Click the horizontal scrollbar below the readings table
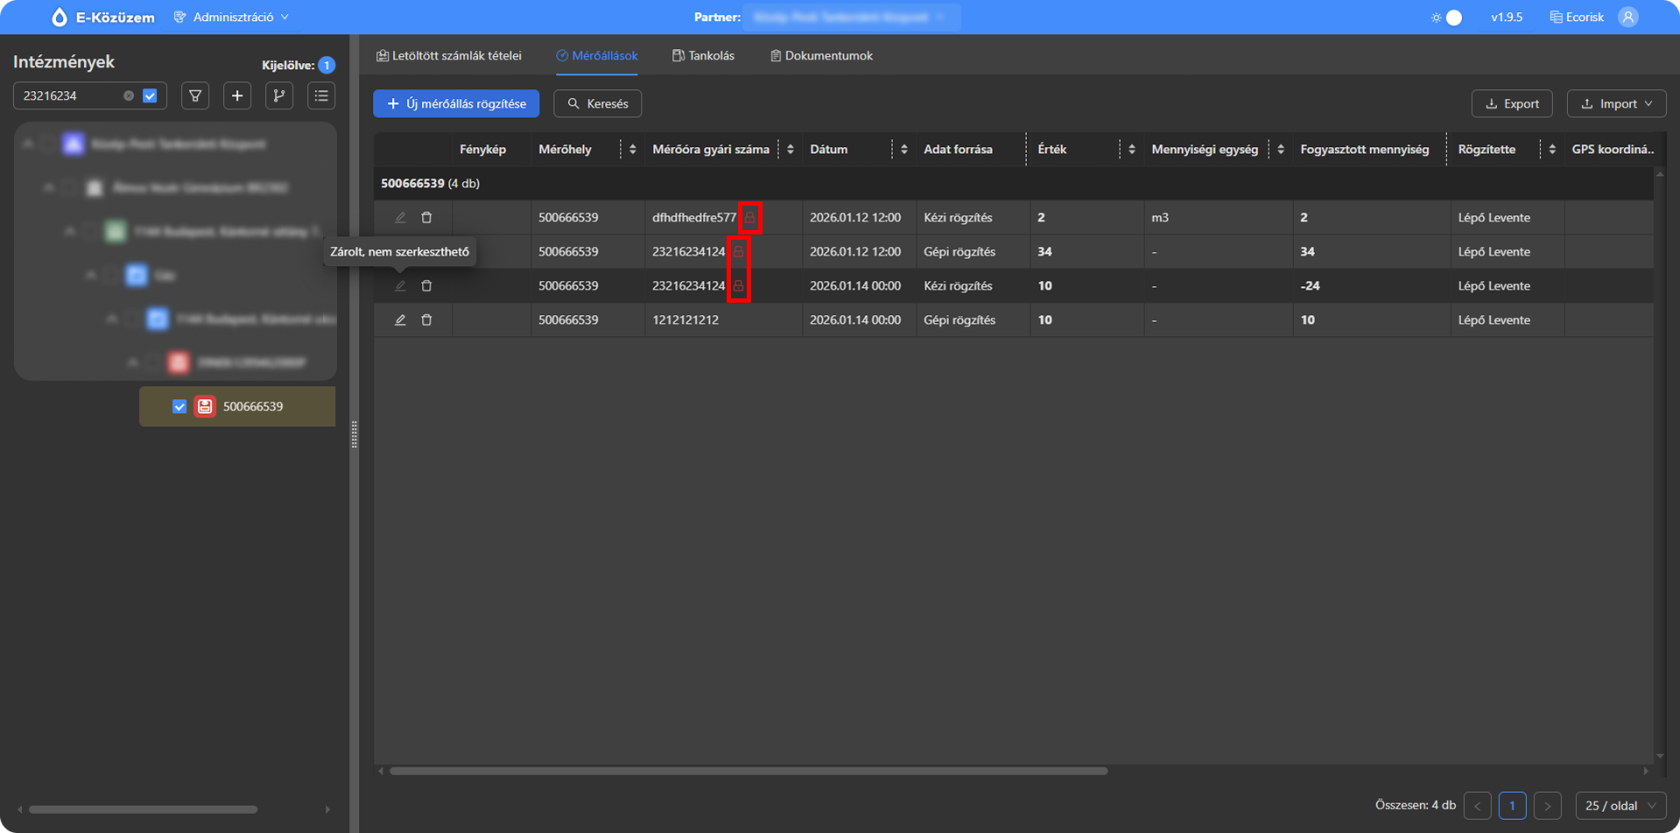 click(748, 771)
